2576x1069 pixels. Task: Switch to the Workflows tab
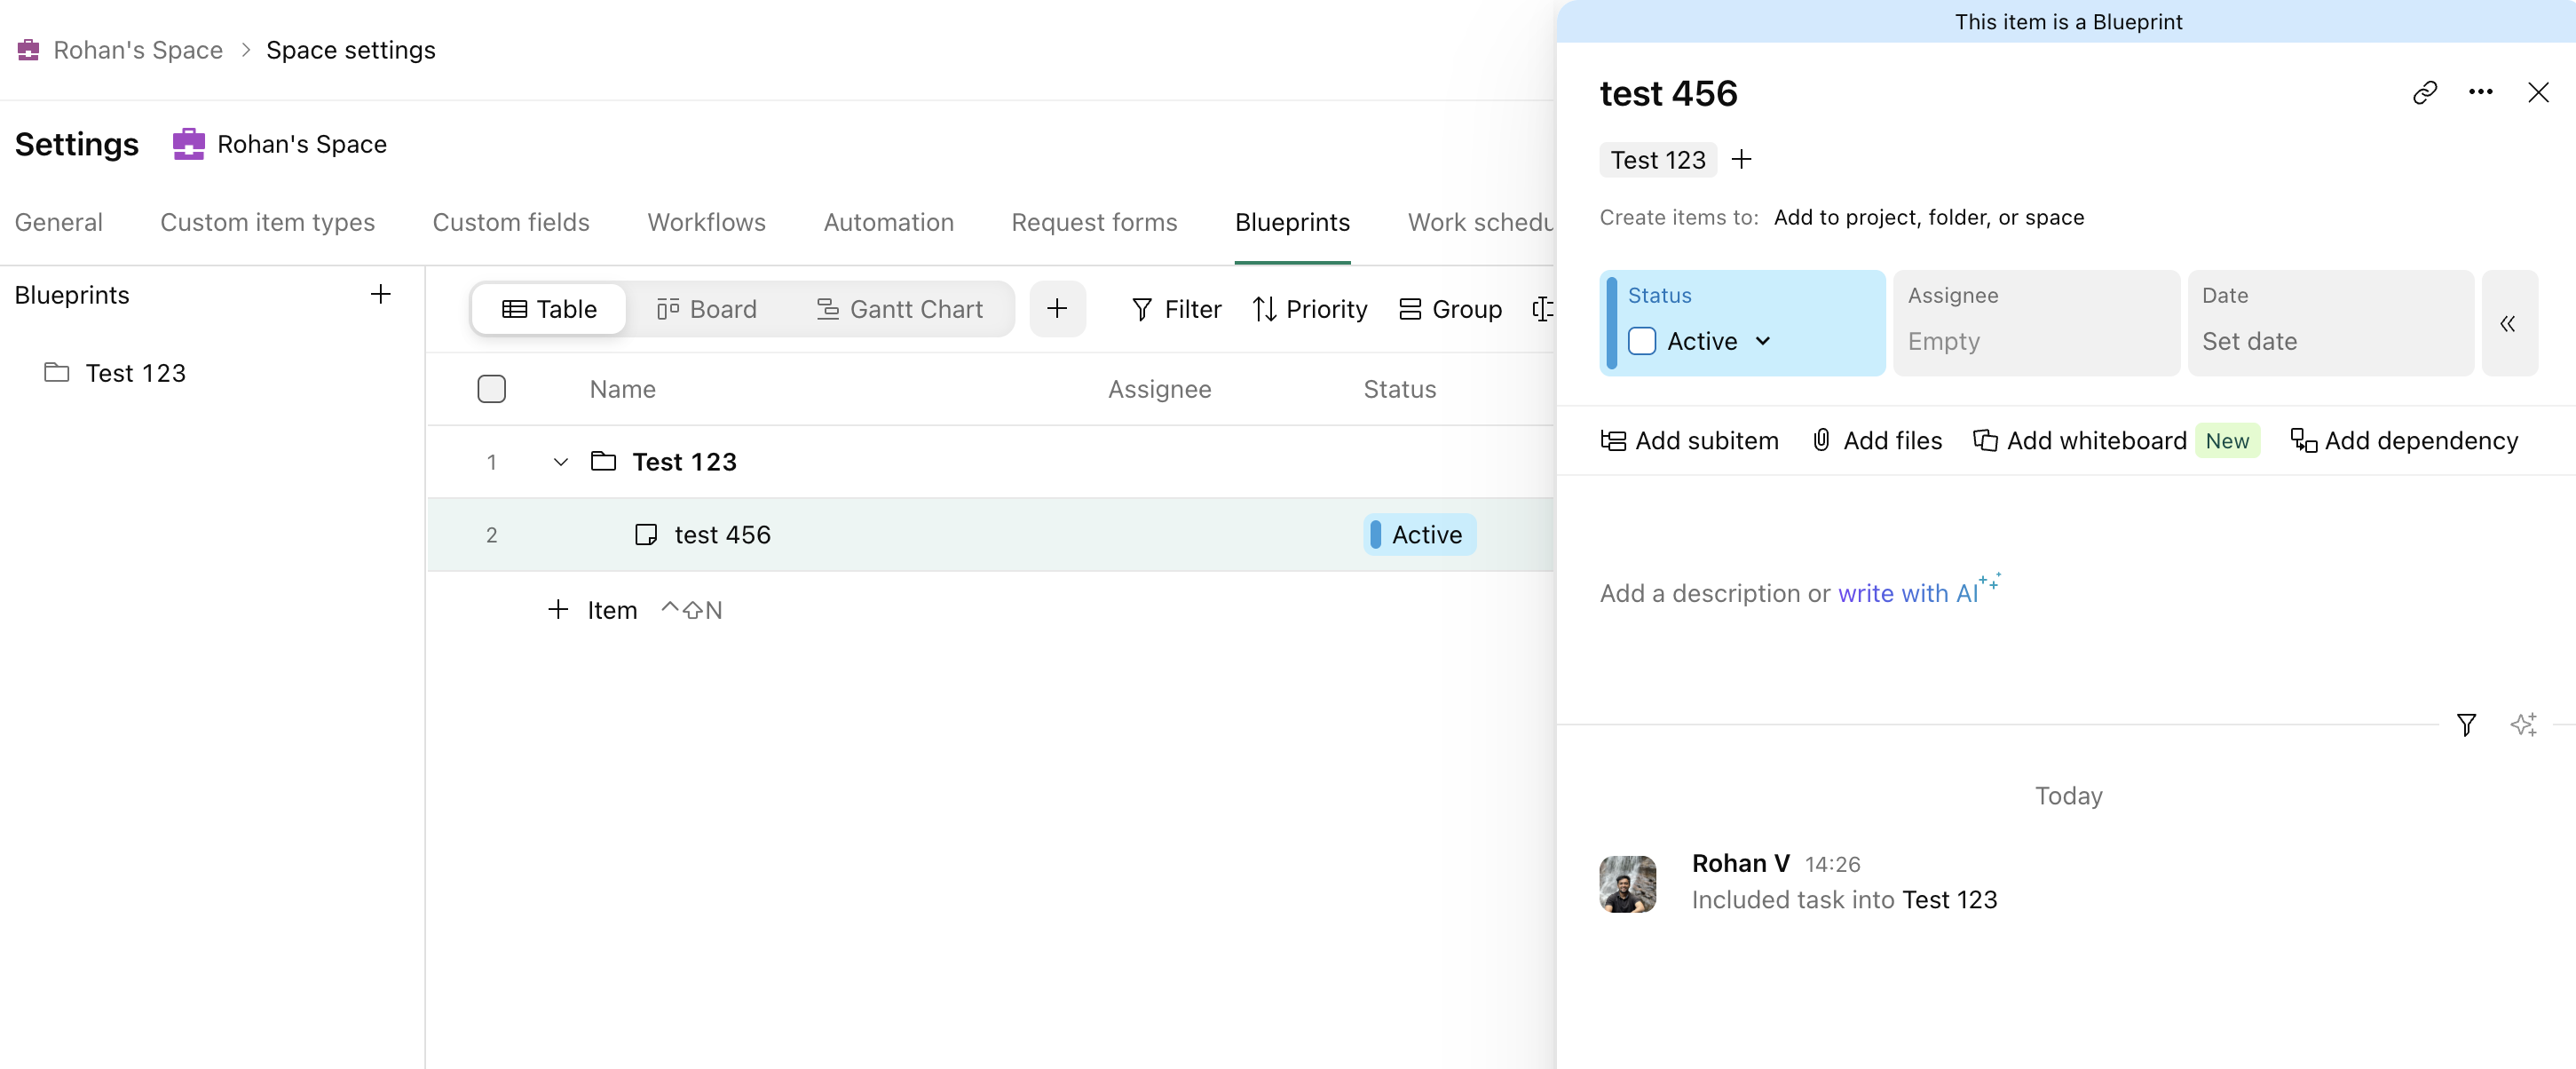pos(706,222)
